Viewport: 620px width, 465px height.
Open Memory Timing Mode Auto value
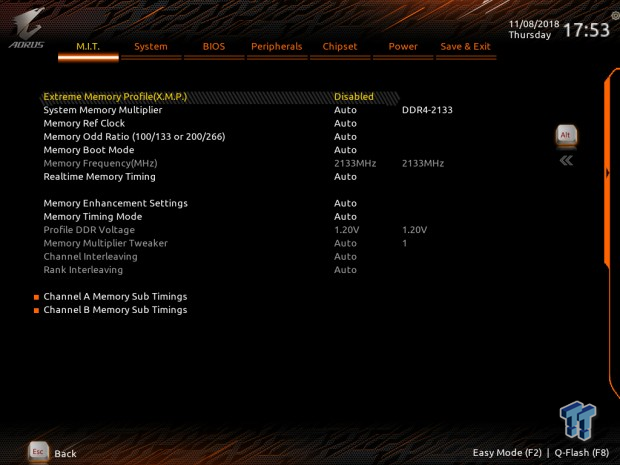pos(345,217)
